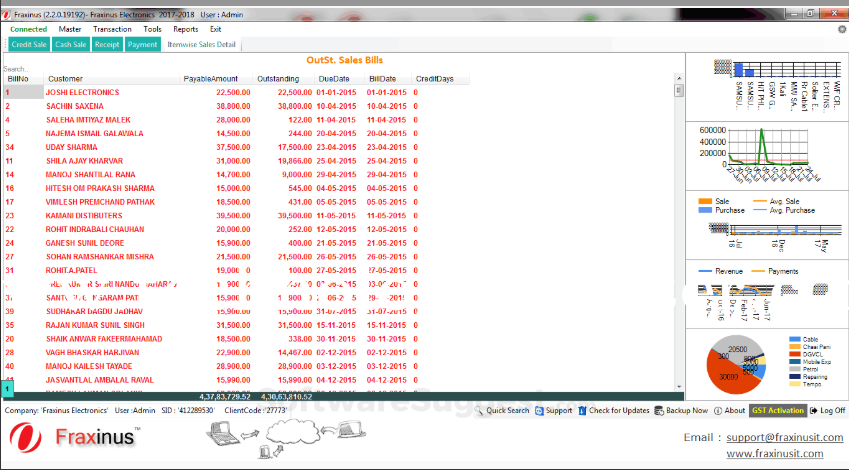Click the Cable legend color swatch

point(794,340)
